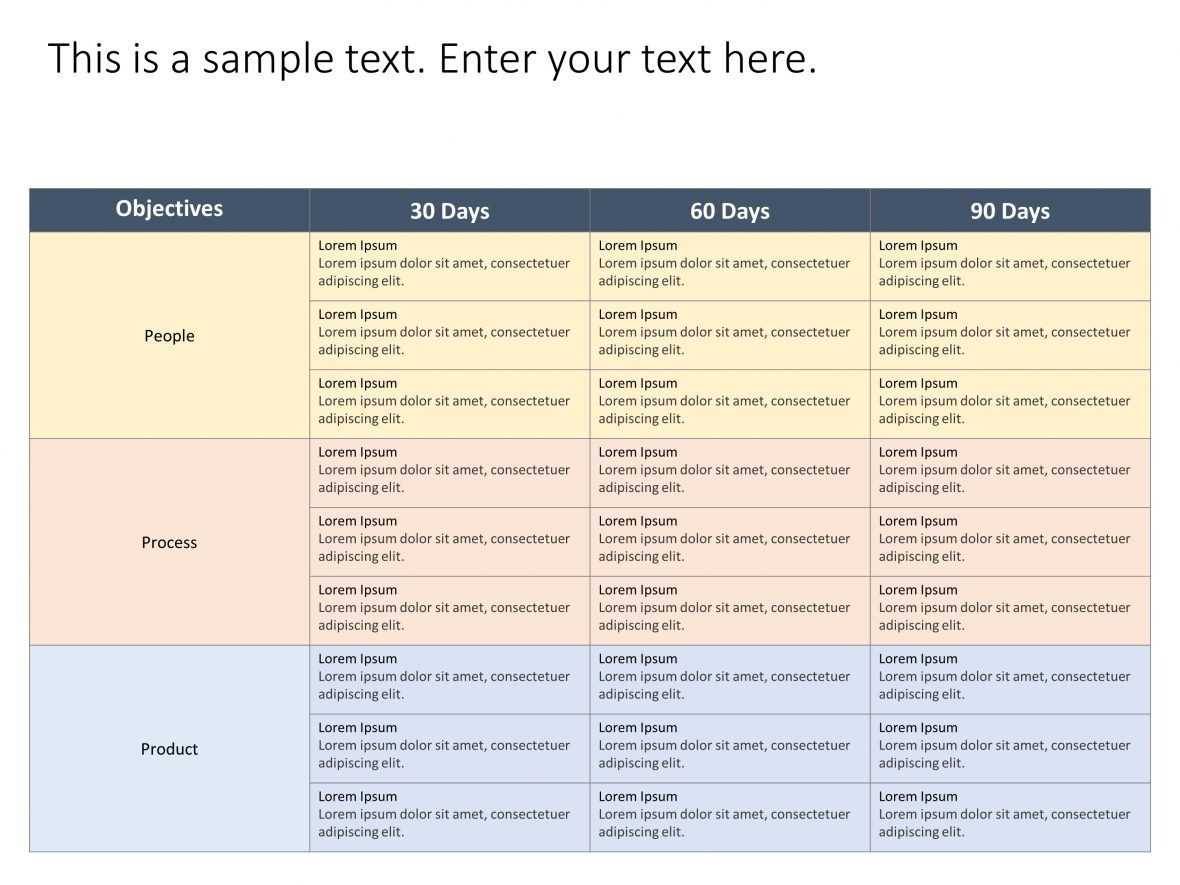Screen dimensions: 1180x885
Task: Select first People cell under 30 Days
Action: point(449,266)
